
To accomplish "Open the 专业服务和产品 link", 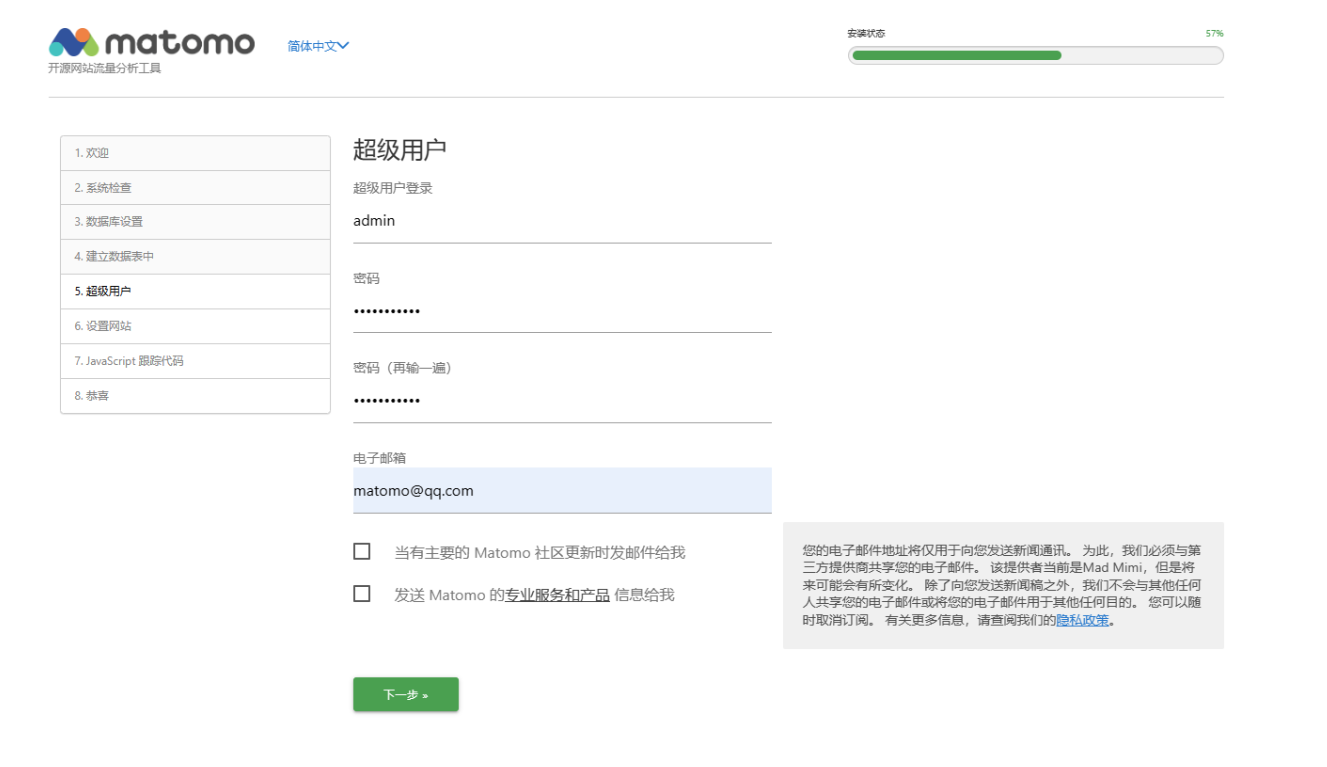I will (557, 595).
